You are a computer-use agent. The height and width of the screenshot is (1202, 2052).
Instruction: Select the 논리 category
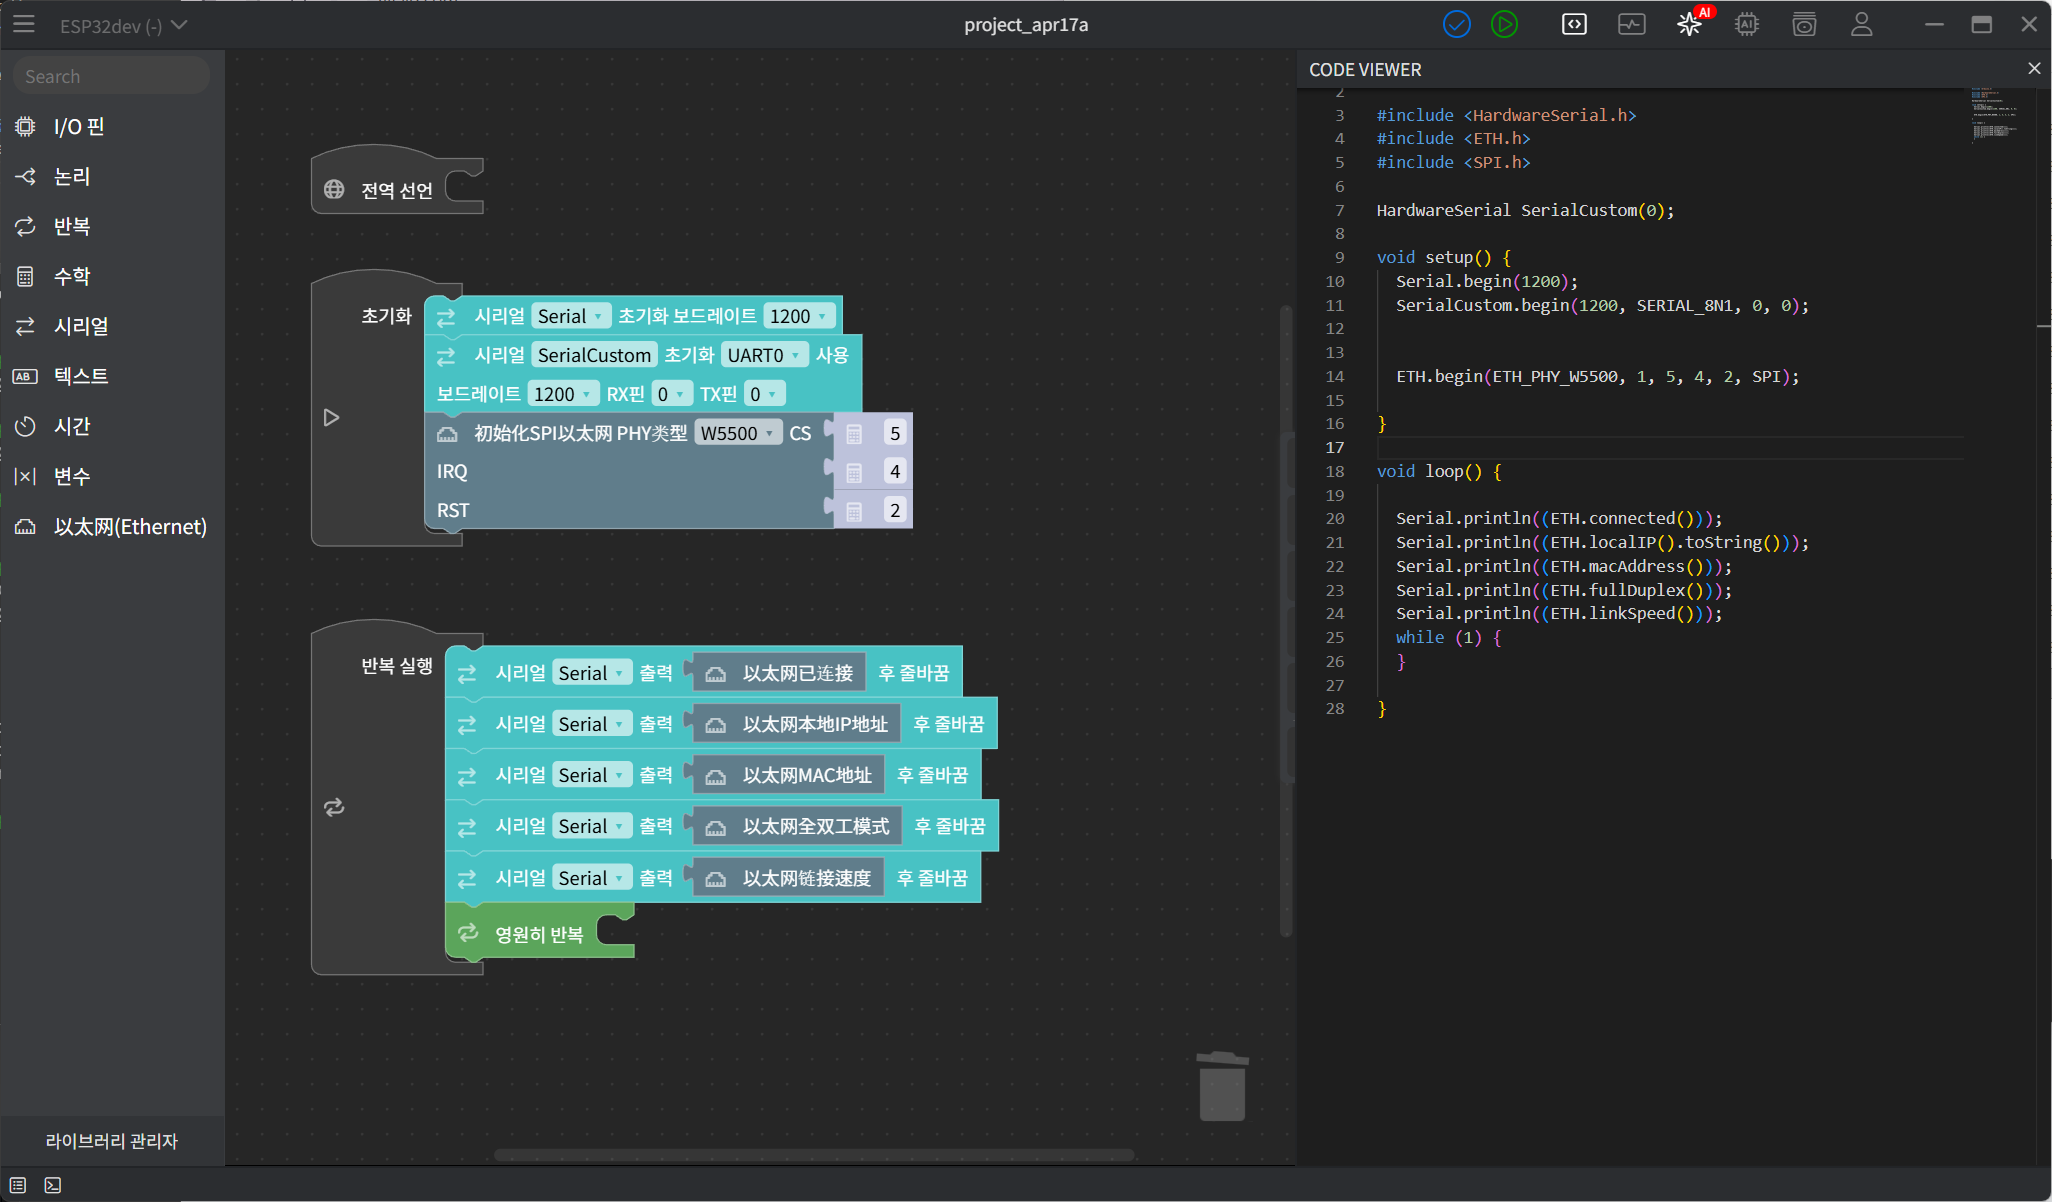(x=112, y=176)
